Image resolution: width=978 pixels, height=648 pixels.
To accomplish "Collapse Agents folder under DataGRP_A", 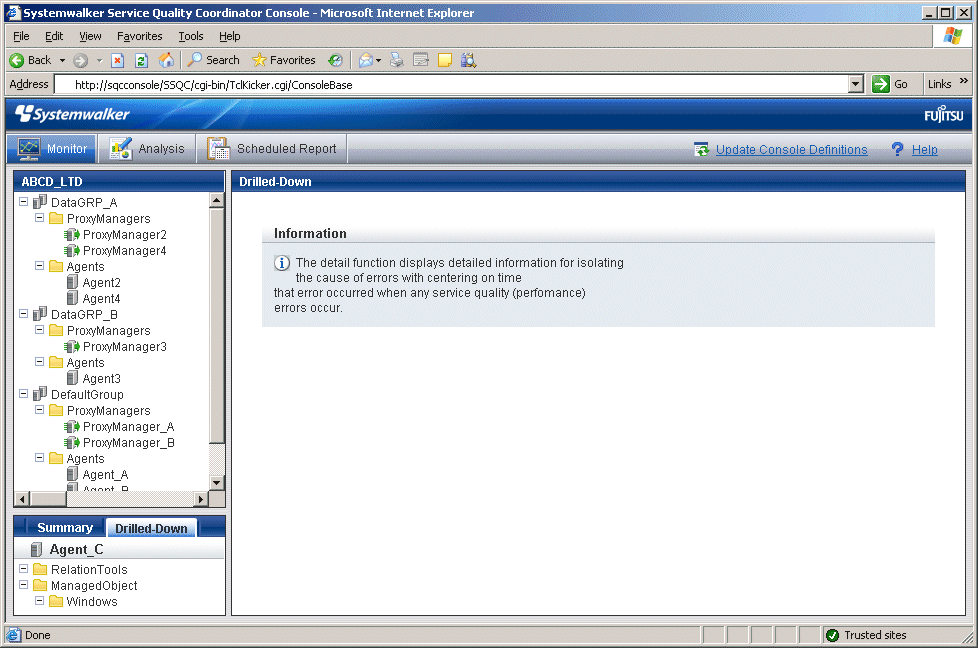I will [39, 266].
